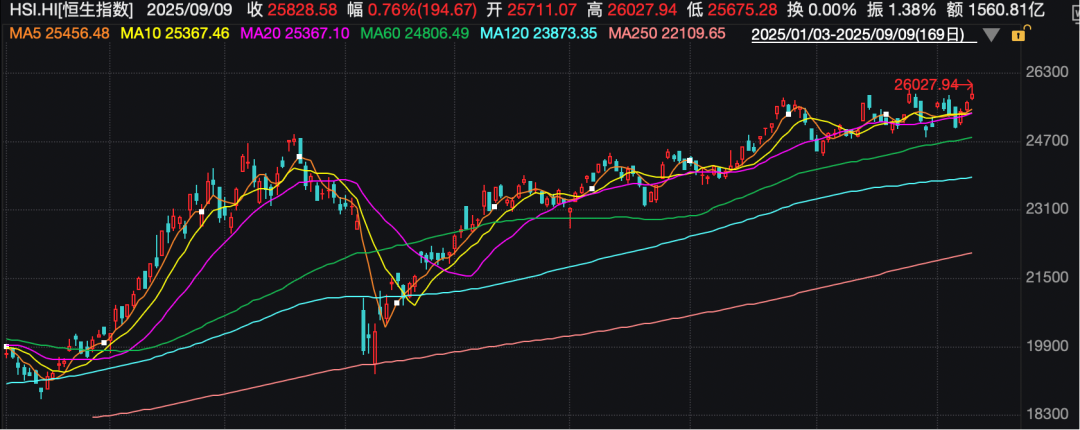The width and height of the screenshot is (1080, 430).
Task: Click the turnover amount 1560.81亿
Action: tap(1036, 12)
